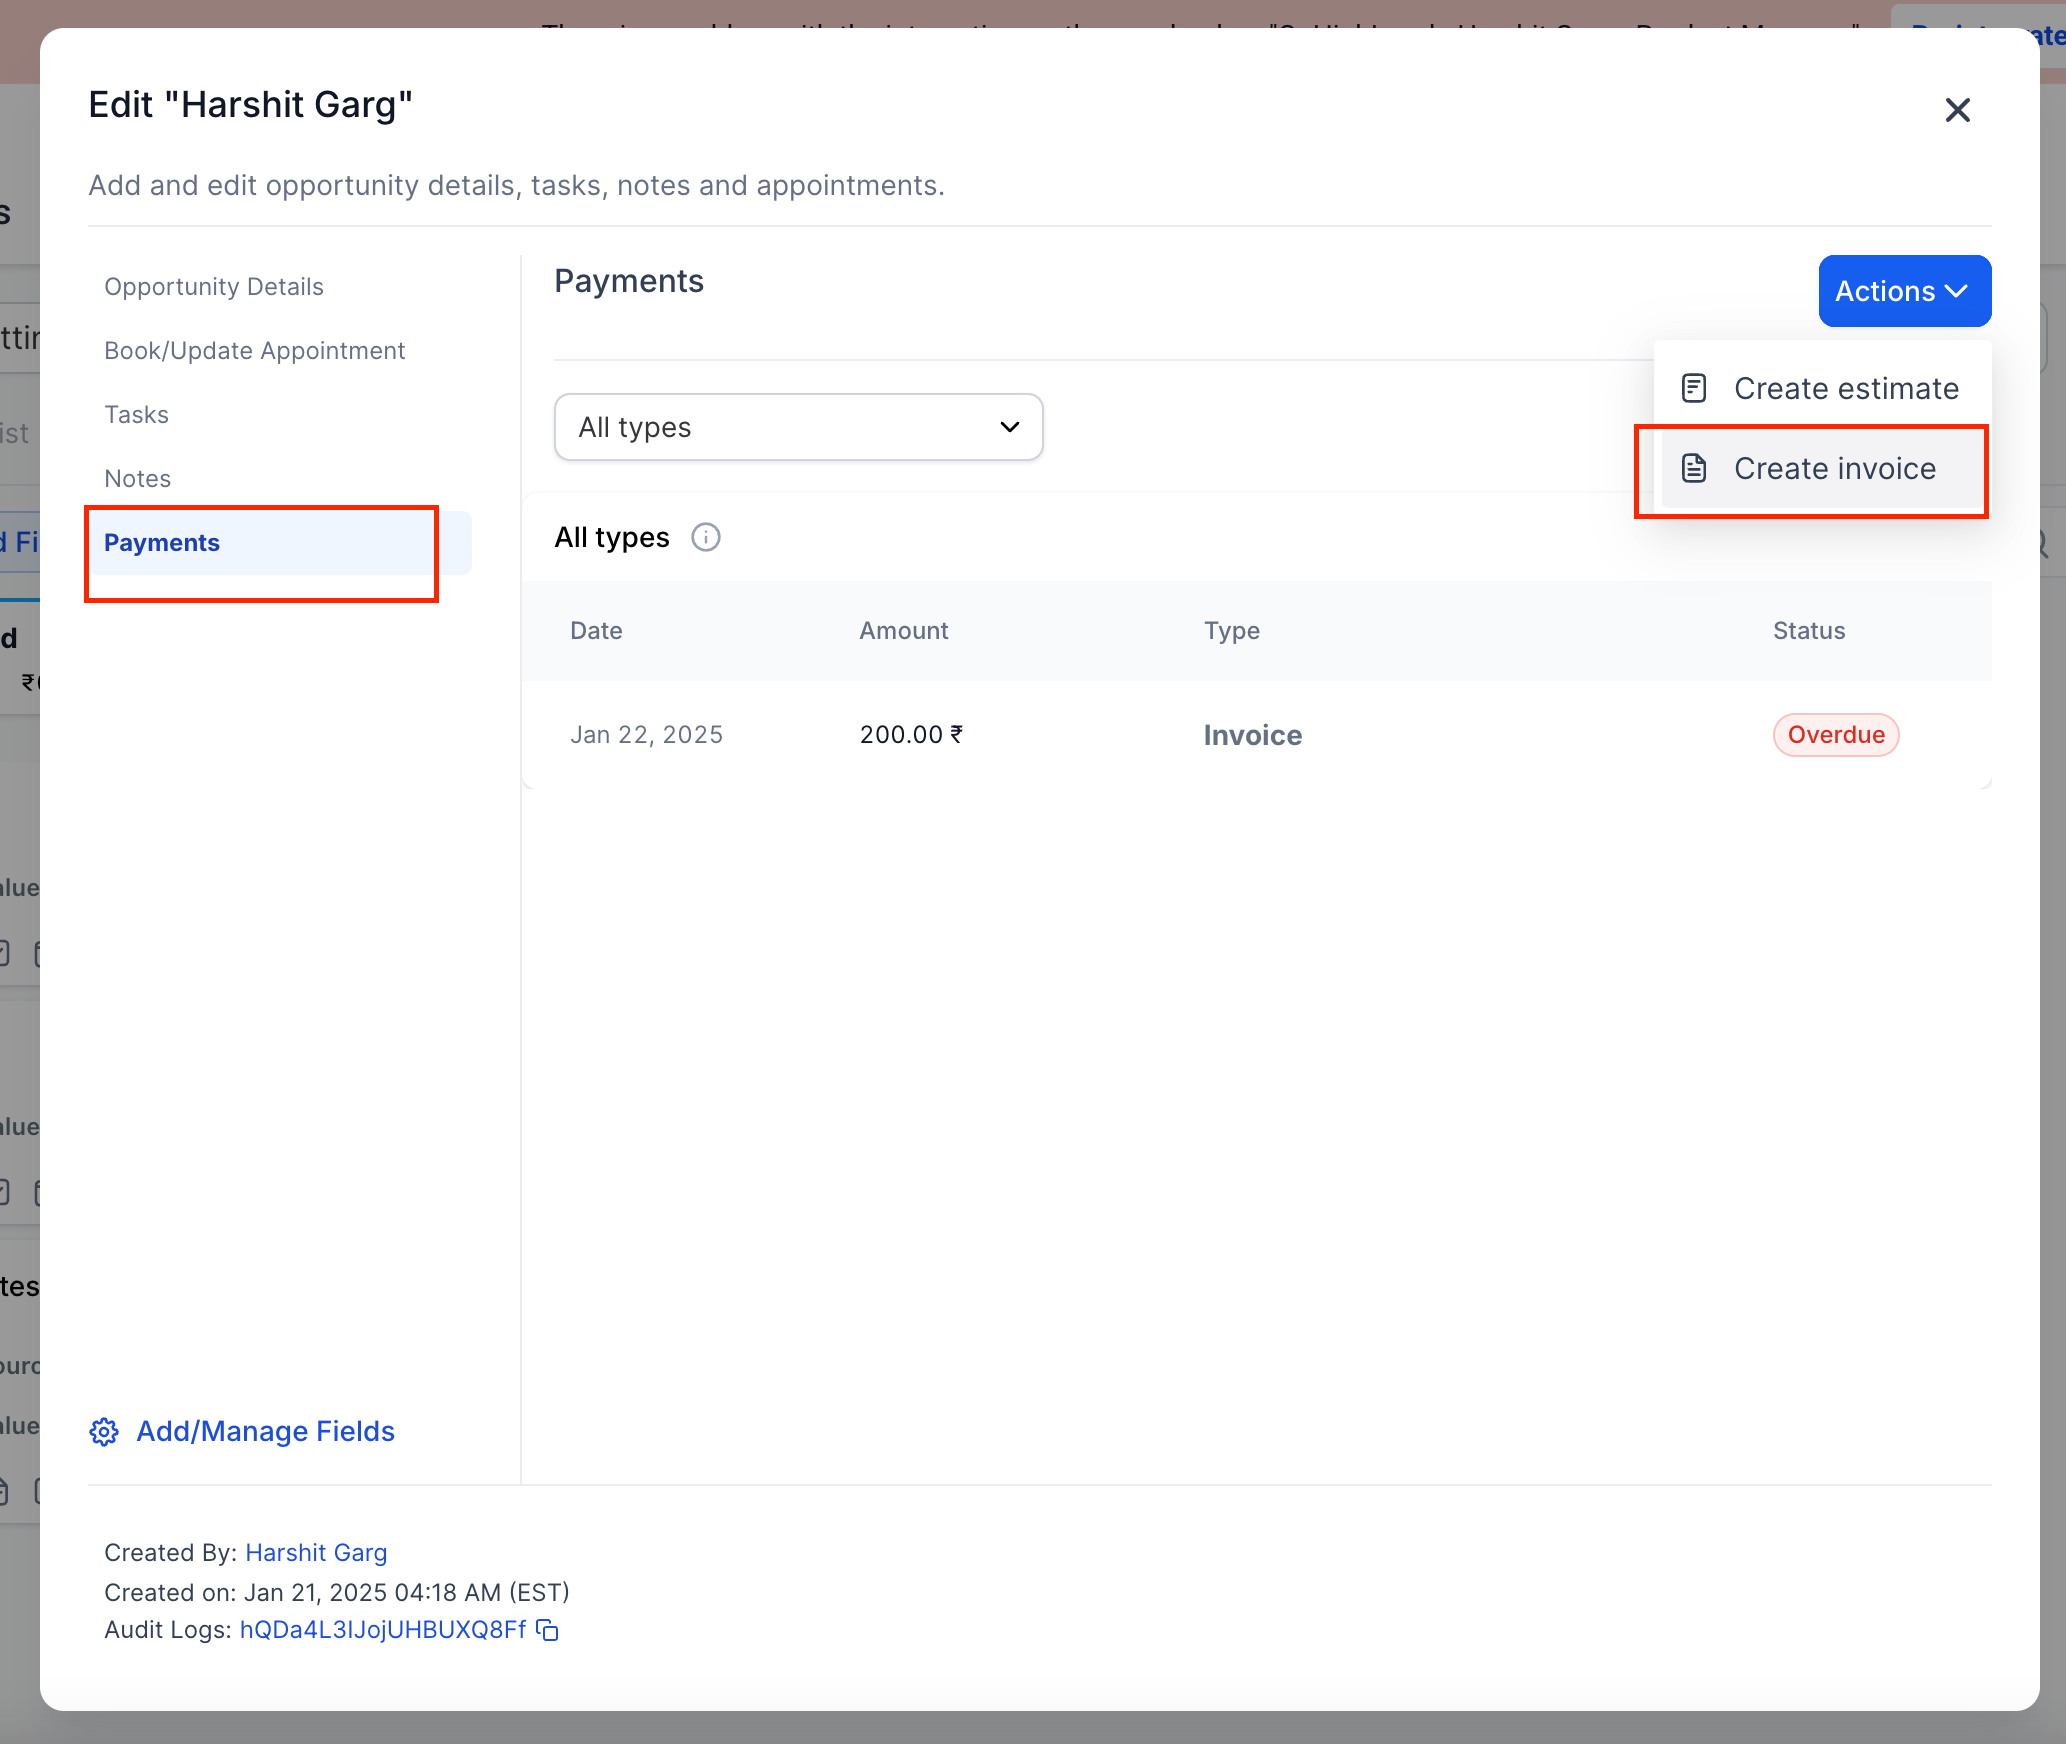Open the Notes section
The width and height of the screenshot is (2066, 1744).
[137, 479]
